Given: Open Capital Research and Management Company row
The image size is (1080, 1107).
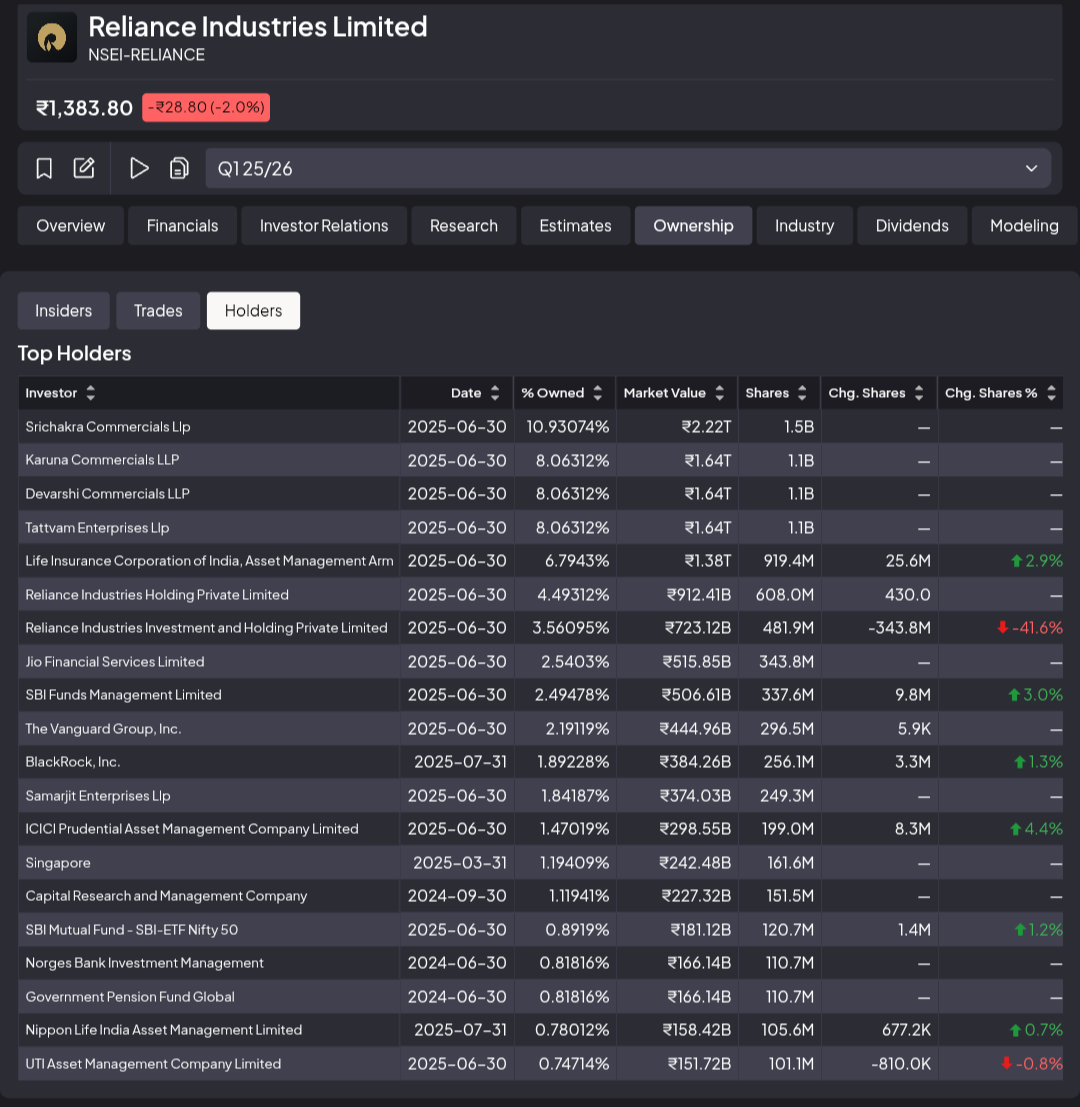Looking at the screenshot, I should 540,897.
